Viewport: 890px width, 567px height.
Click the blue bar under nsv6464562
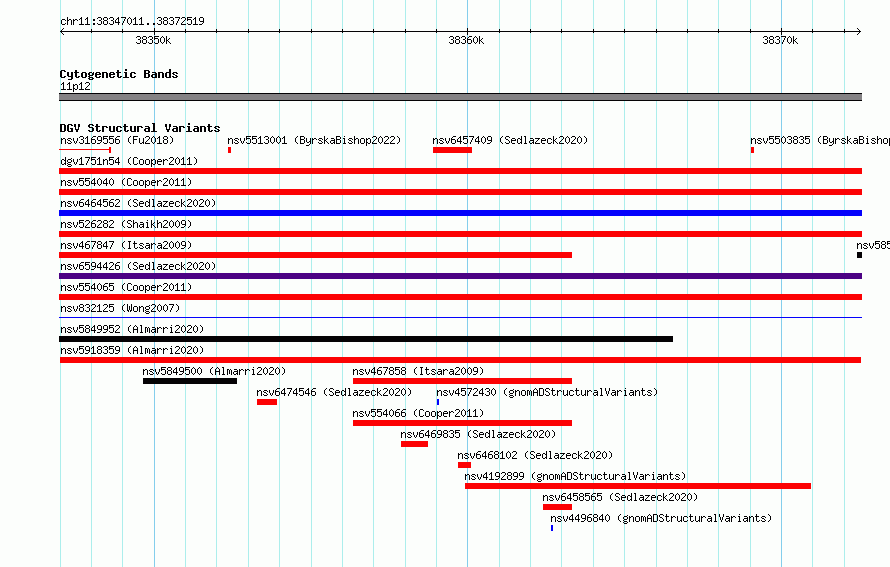coord(460,213)
